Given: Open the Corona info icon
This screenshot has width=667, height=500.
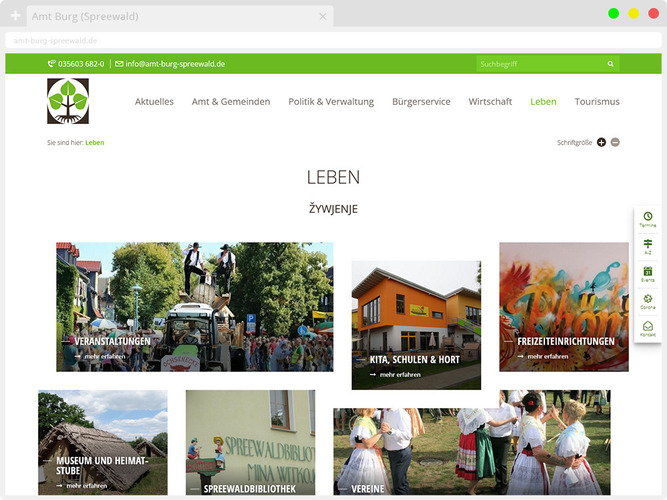Looking at the screenshot, I should click(648, 301).
